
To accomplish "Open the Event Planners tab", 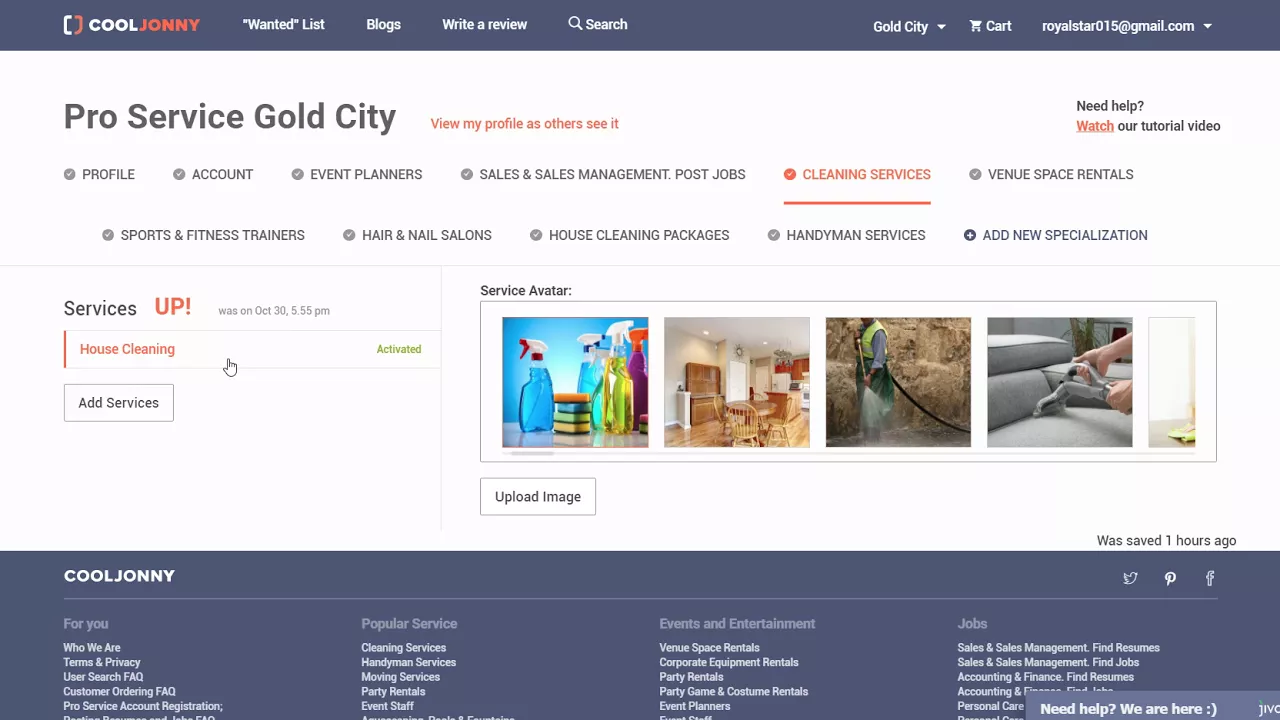I will (x=366, y=174).
